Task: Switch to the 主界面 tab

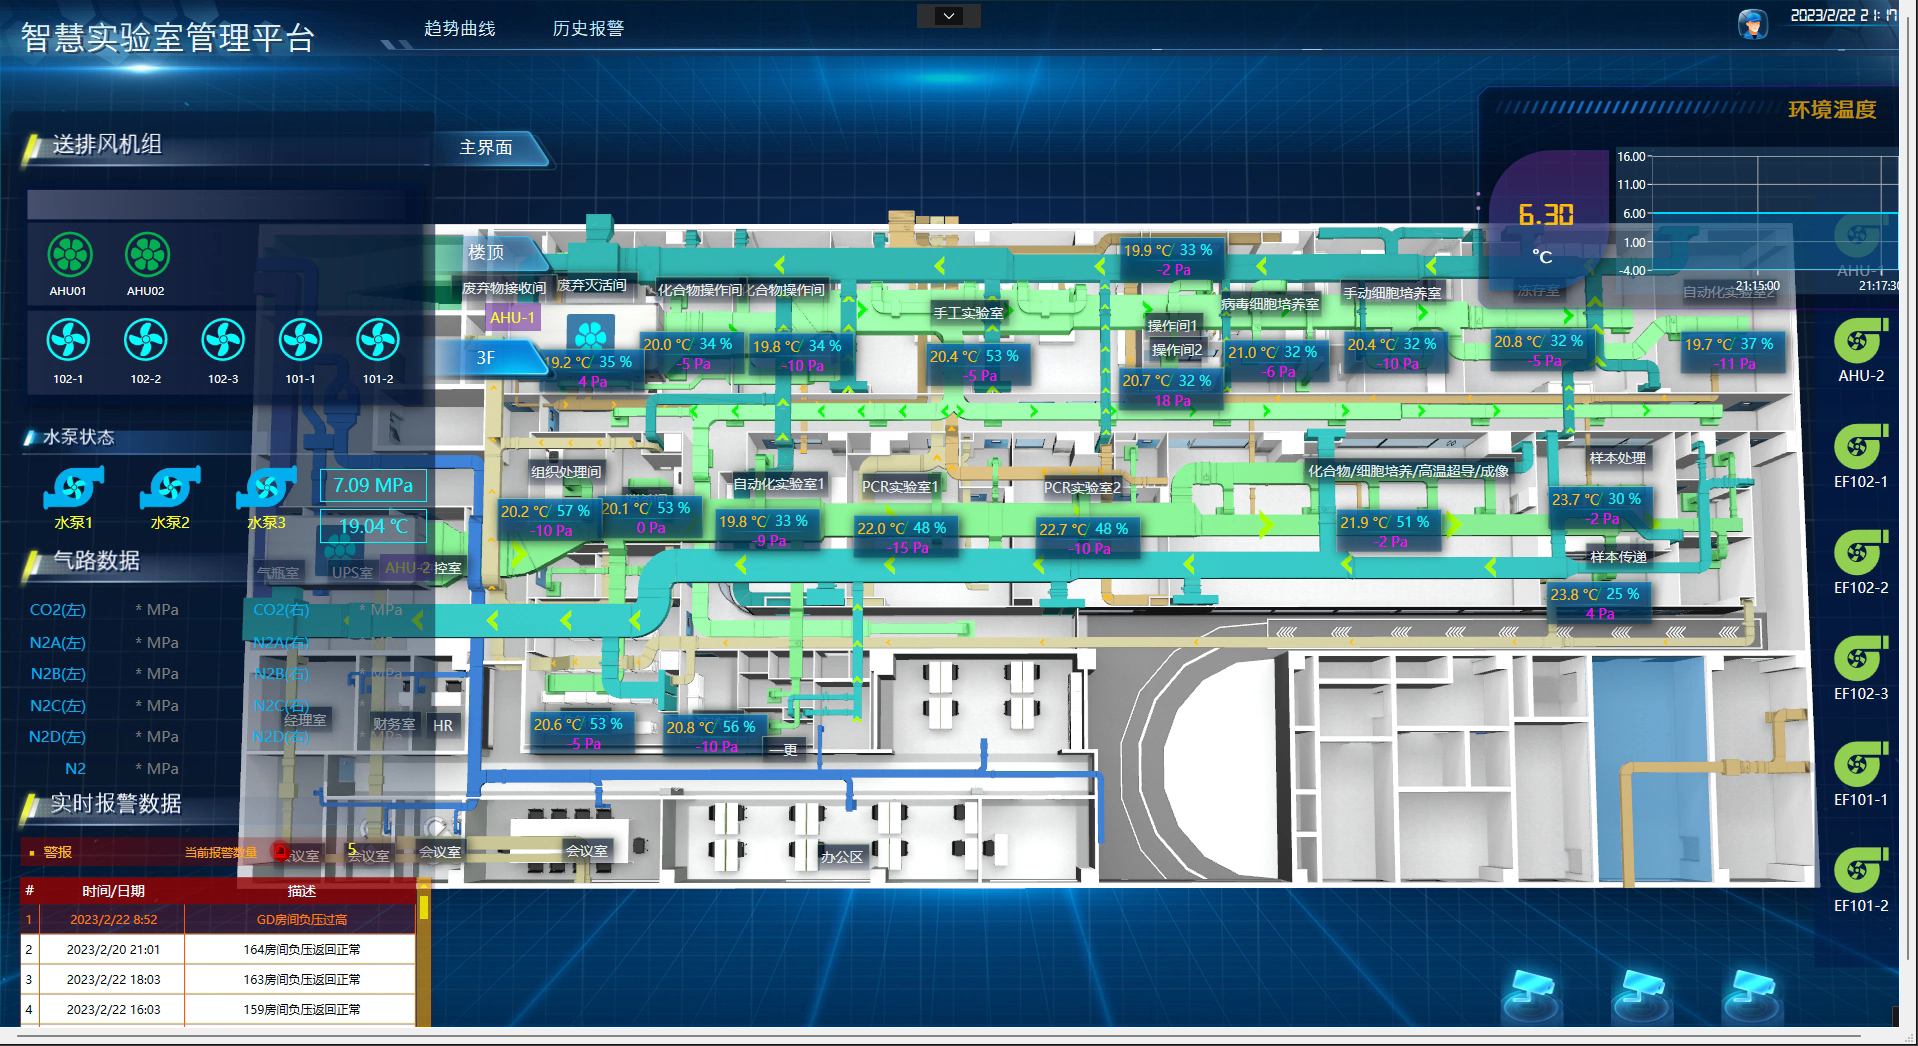Action: coord(490,148)
